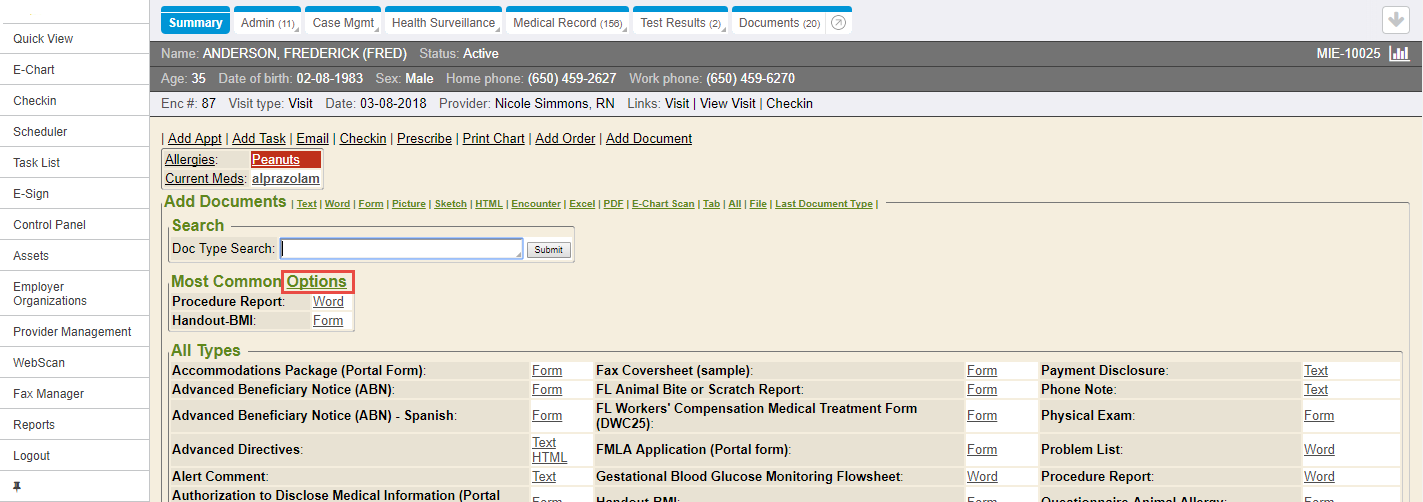This screenshot has width=1423, height=502.
Task: Click the Add Document link
Action: (649, 139)
